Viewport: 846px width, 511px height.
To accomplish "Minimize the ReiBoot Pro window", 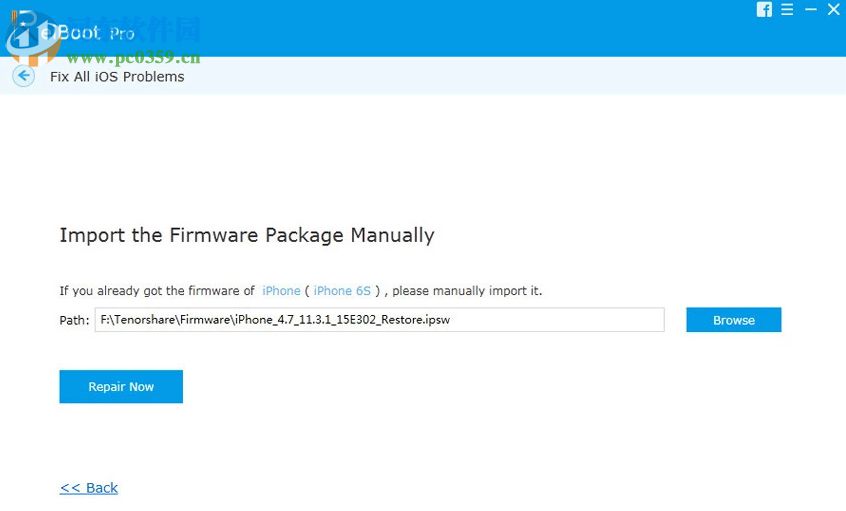I will pyautogui.click(x=810, y=9).
